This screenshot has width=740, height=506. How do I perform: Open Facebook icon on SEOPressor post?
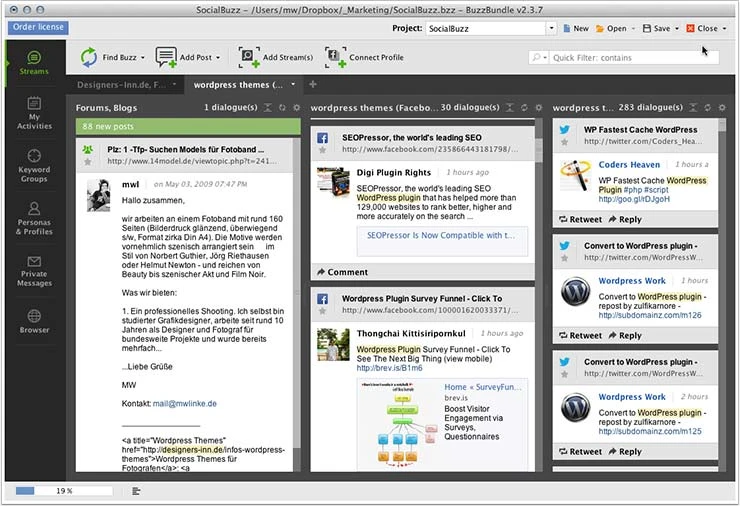point(322,138)
